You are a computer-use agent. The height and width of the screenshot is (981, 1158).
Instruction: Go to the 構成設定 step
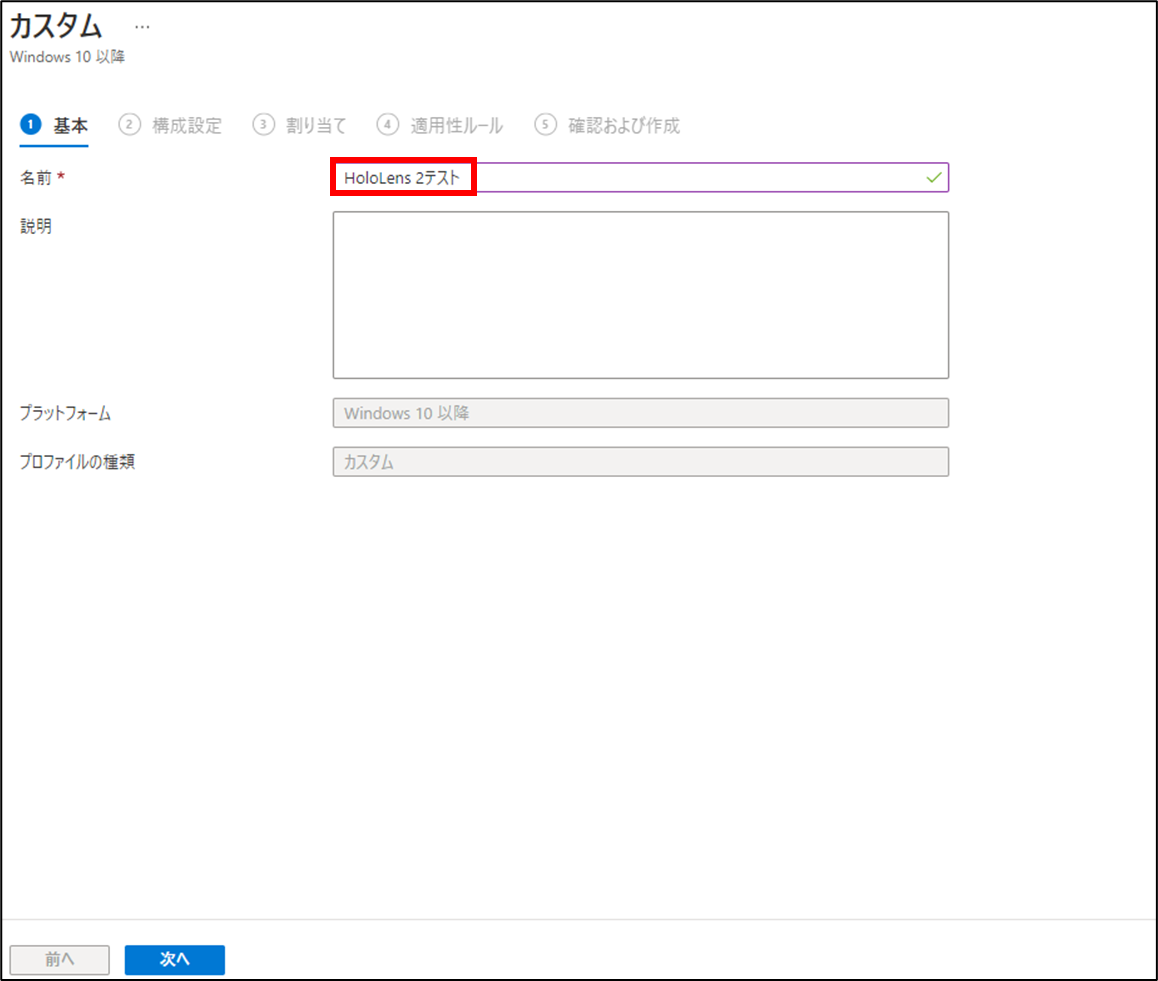pos(171,126)
